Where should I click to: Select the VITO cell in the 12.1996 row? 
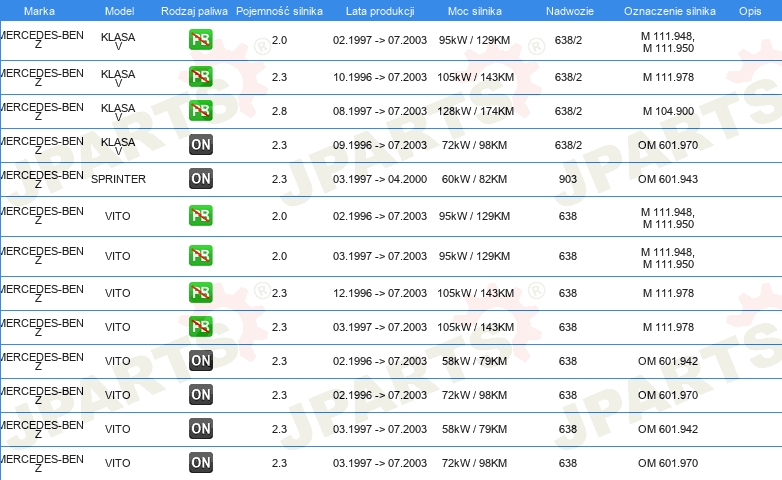click(x=117, y=293)
